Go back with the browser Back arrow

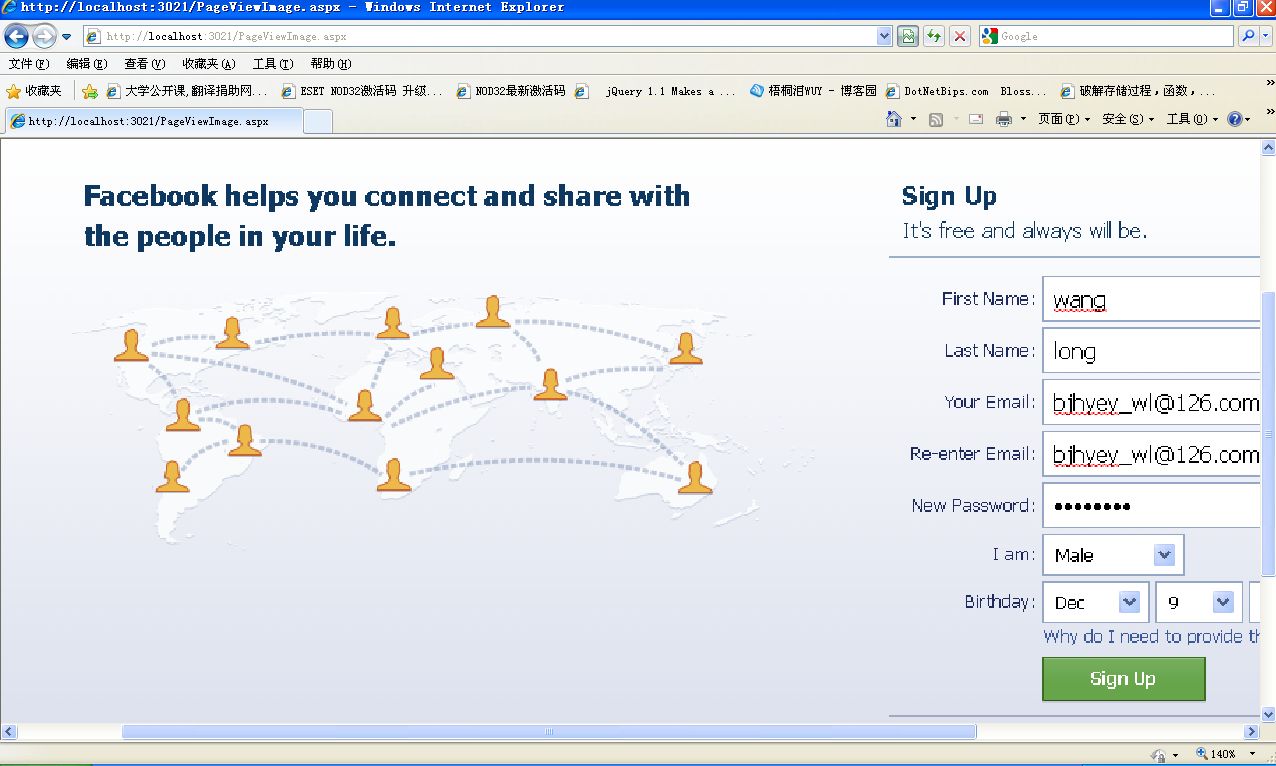16,37
